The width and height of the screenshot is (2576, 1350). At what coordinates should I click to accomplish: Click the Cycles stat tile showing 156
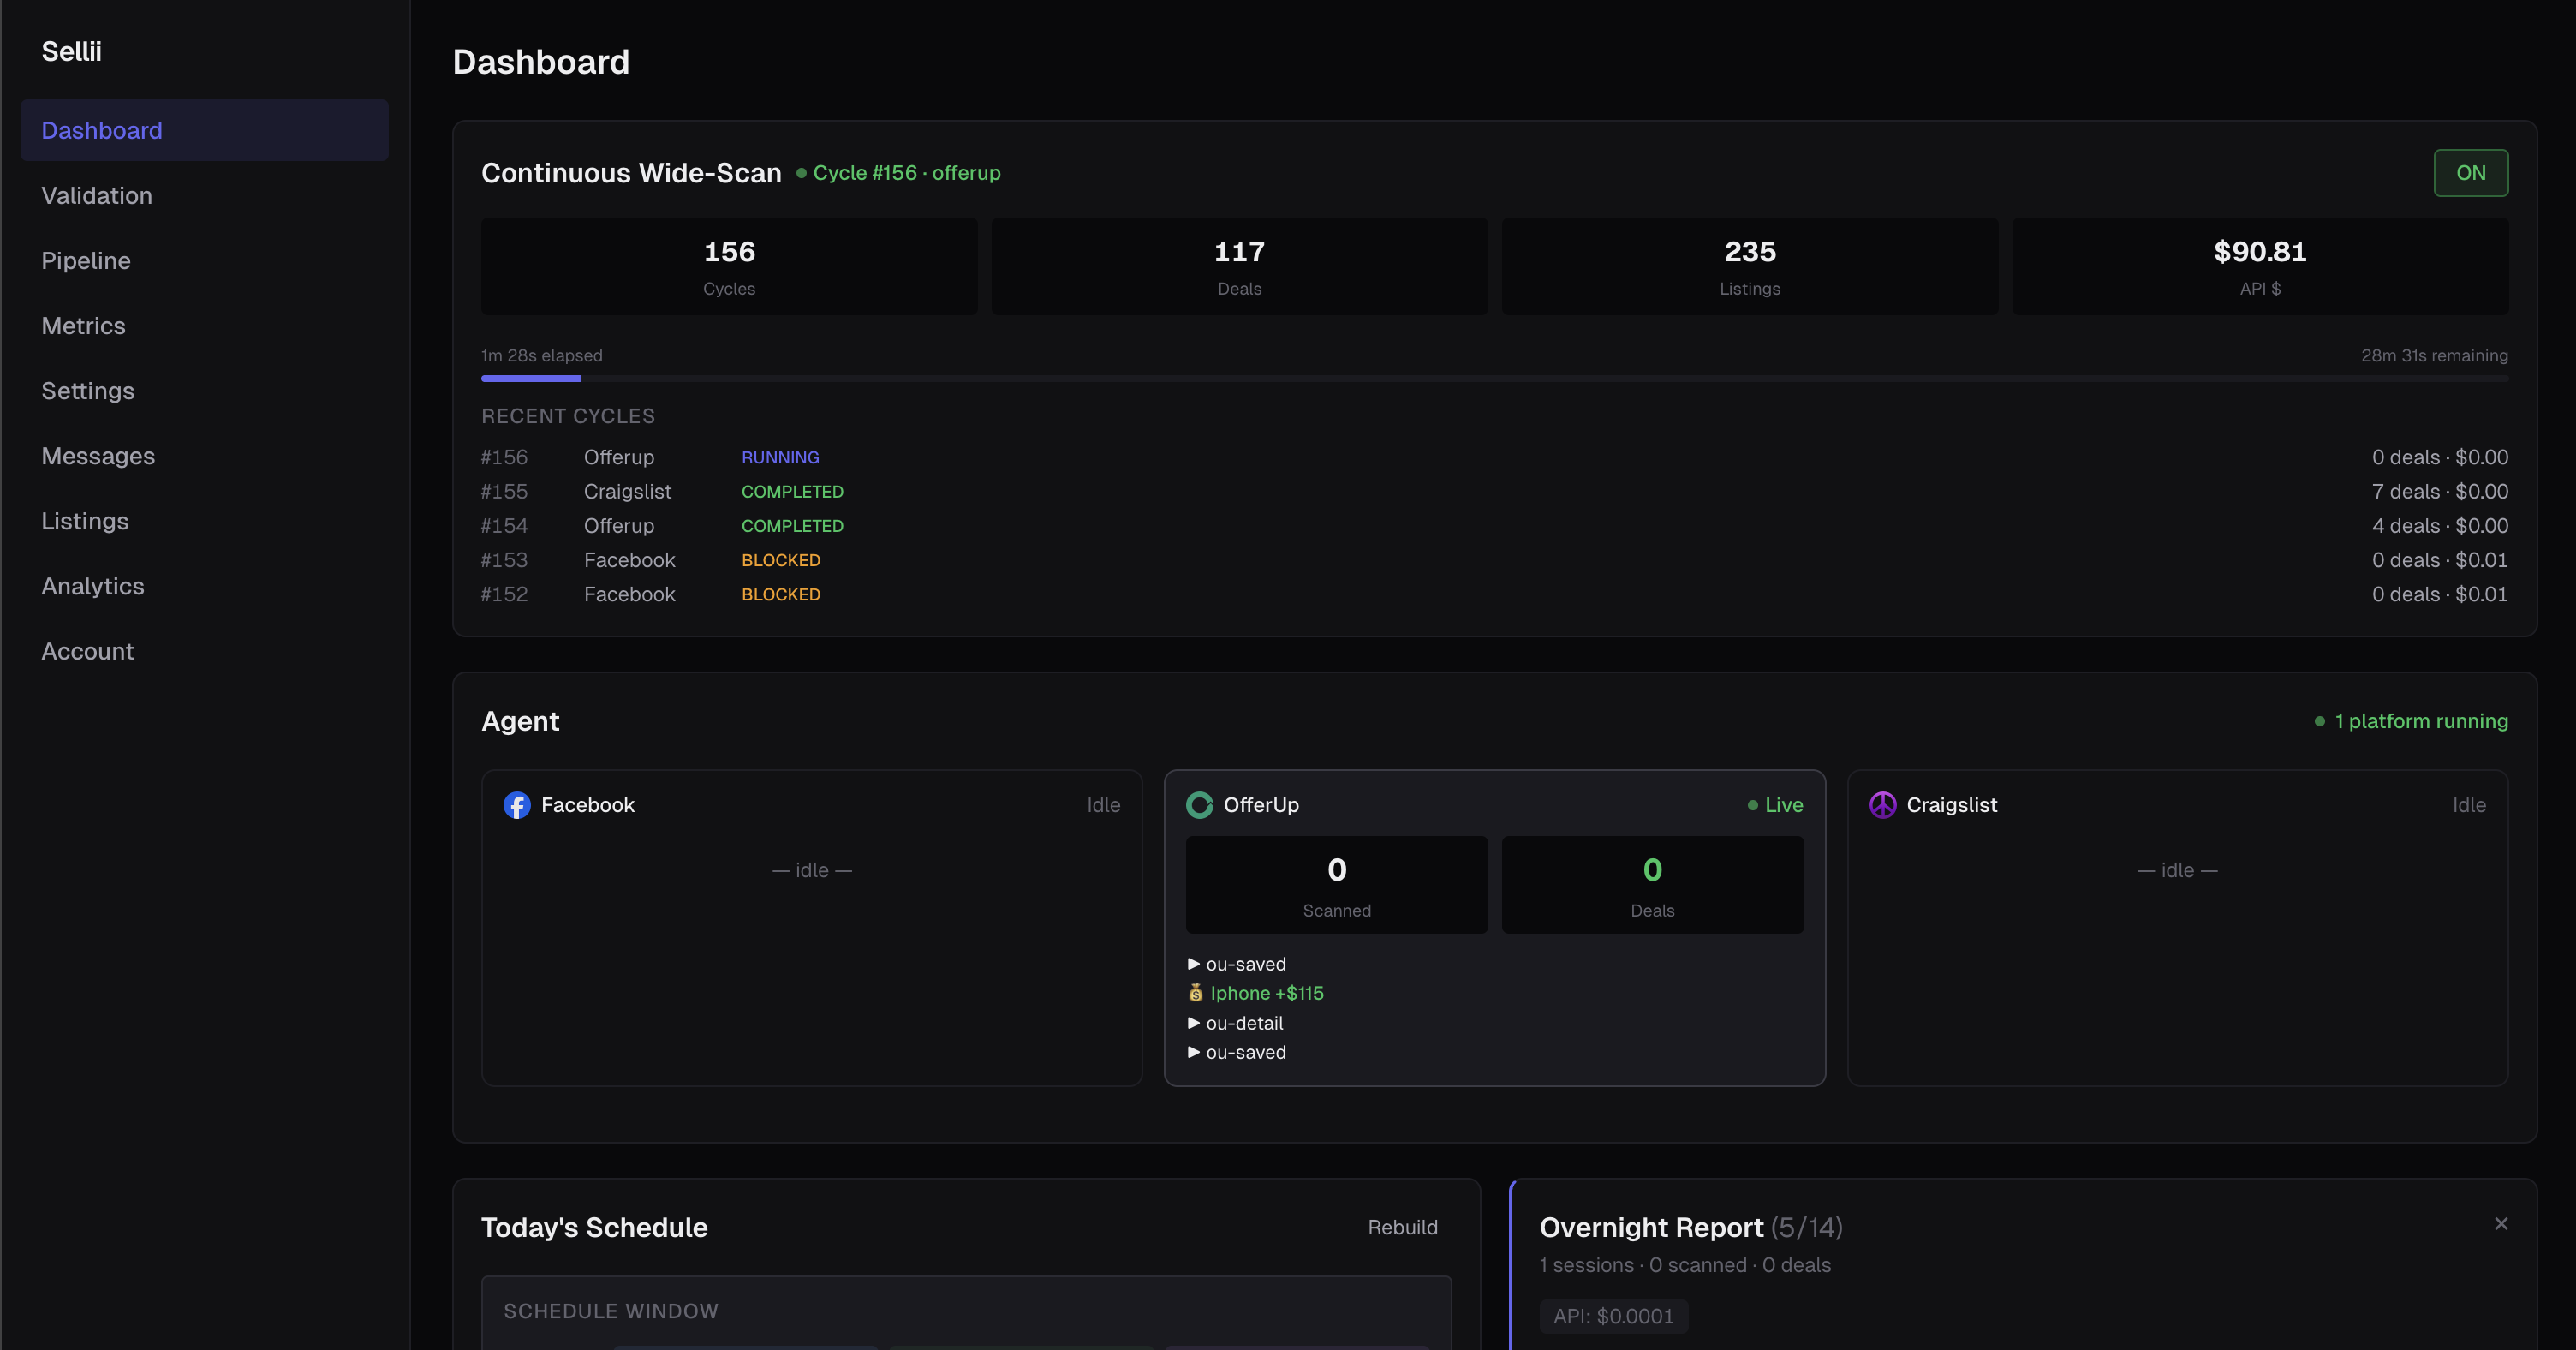pyautogui.click(x=729, y=267)
